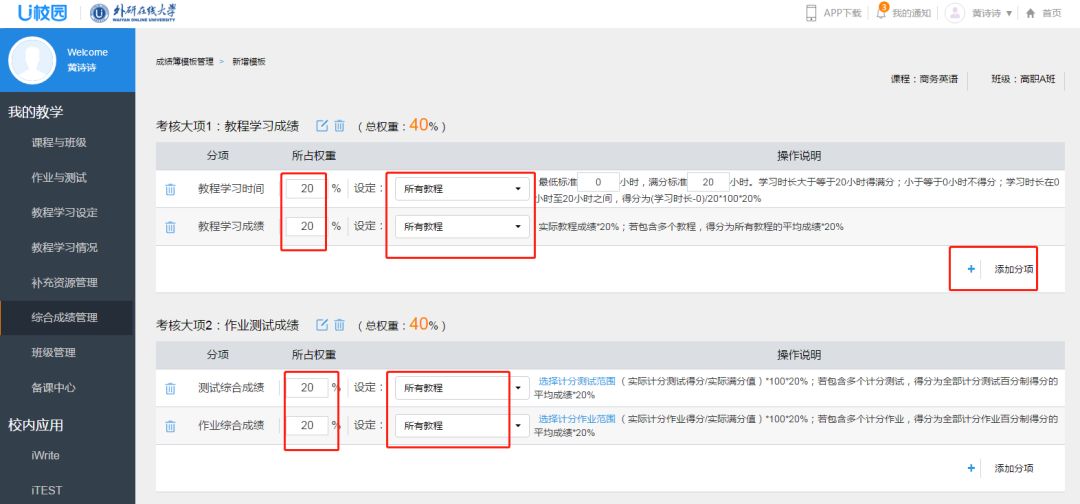The width and height of the screenshot is (1080, 504).
Task: Click 班级：高职A班 label
Action: pos(1023,79)
